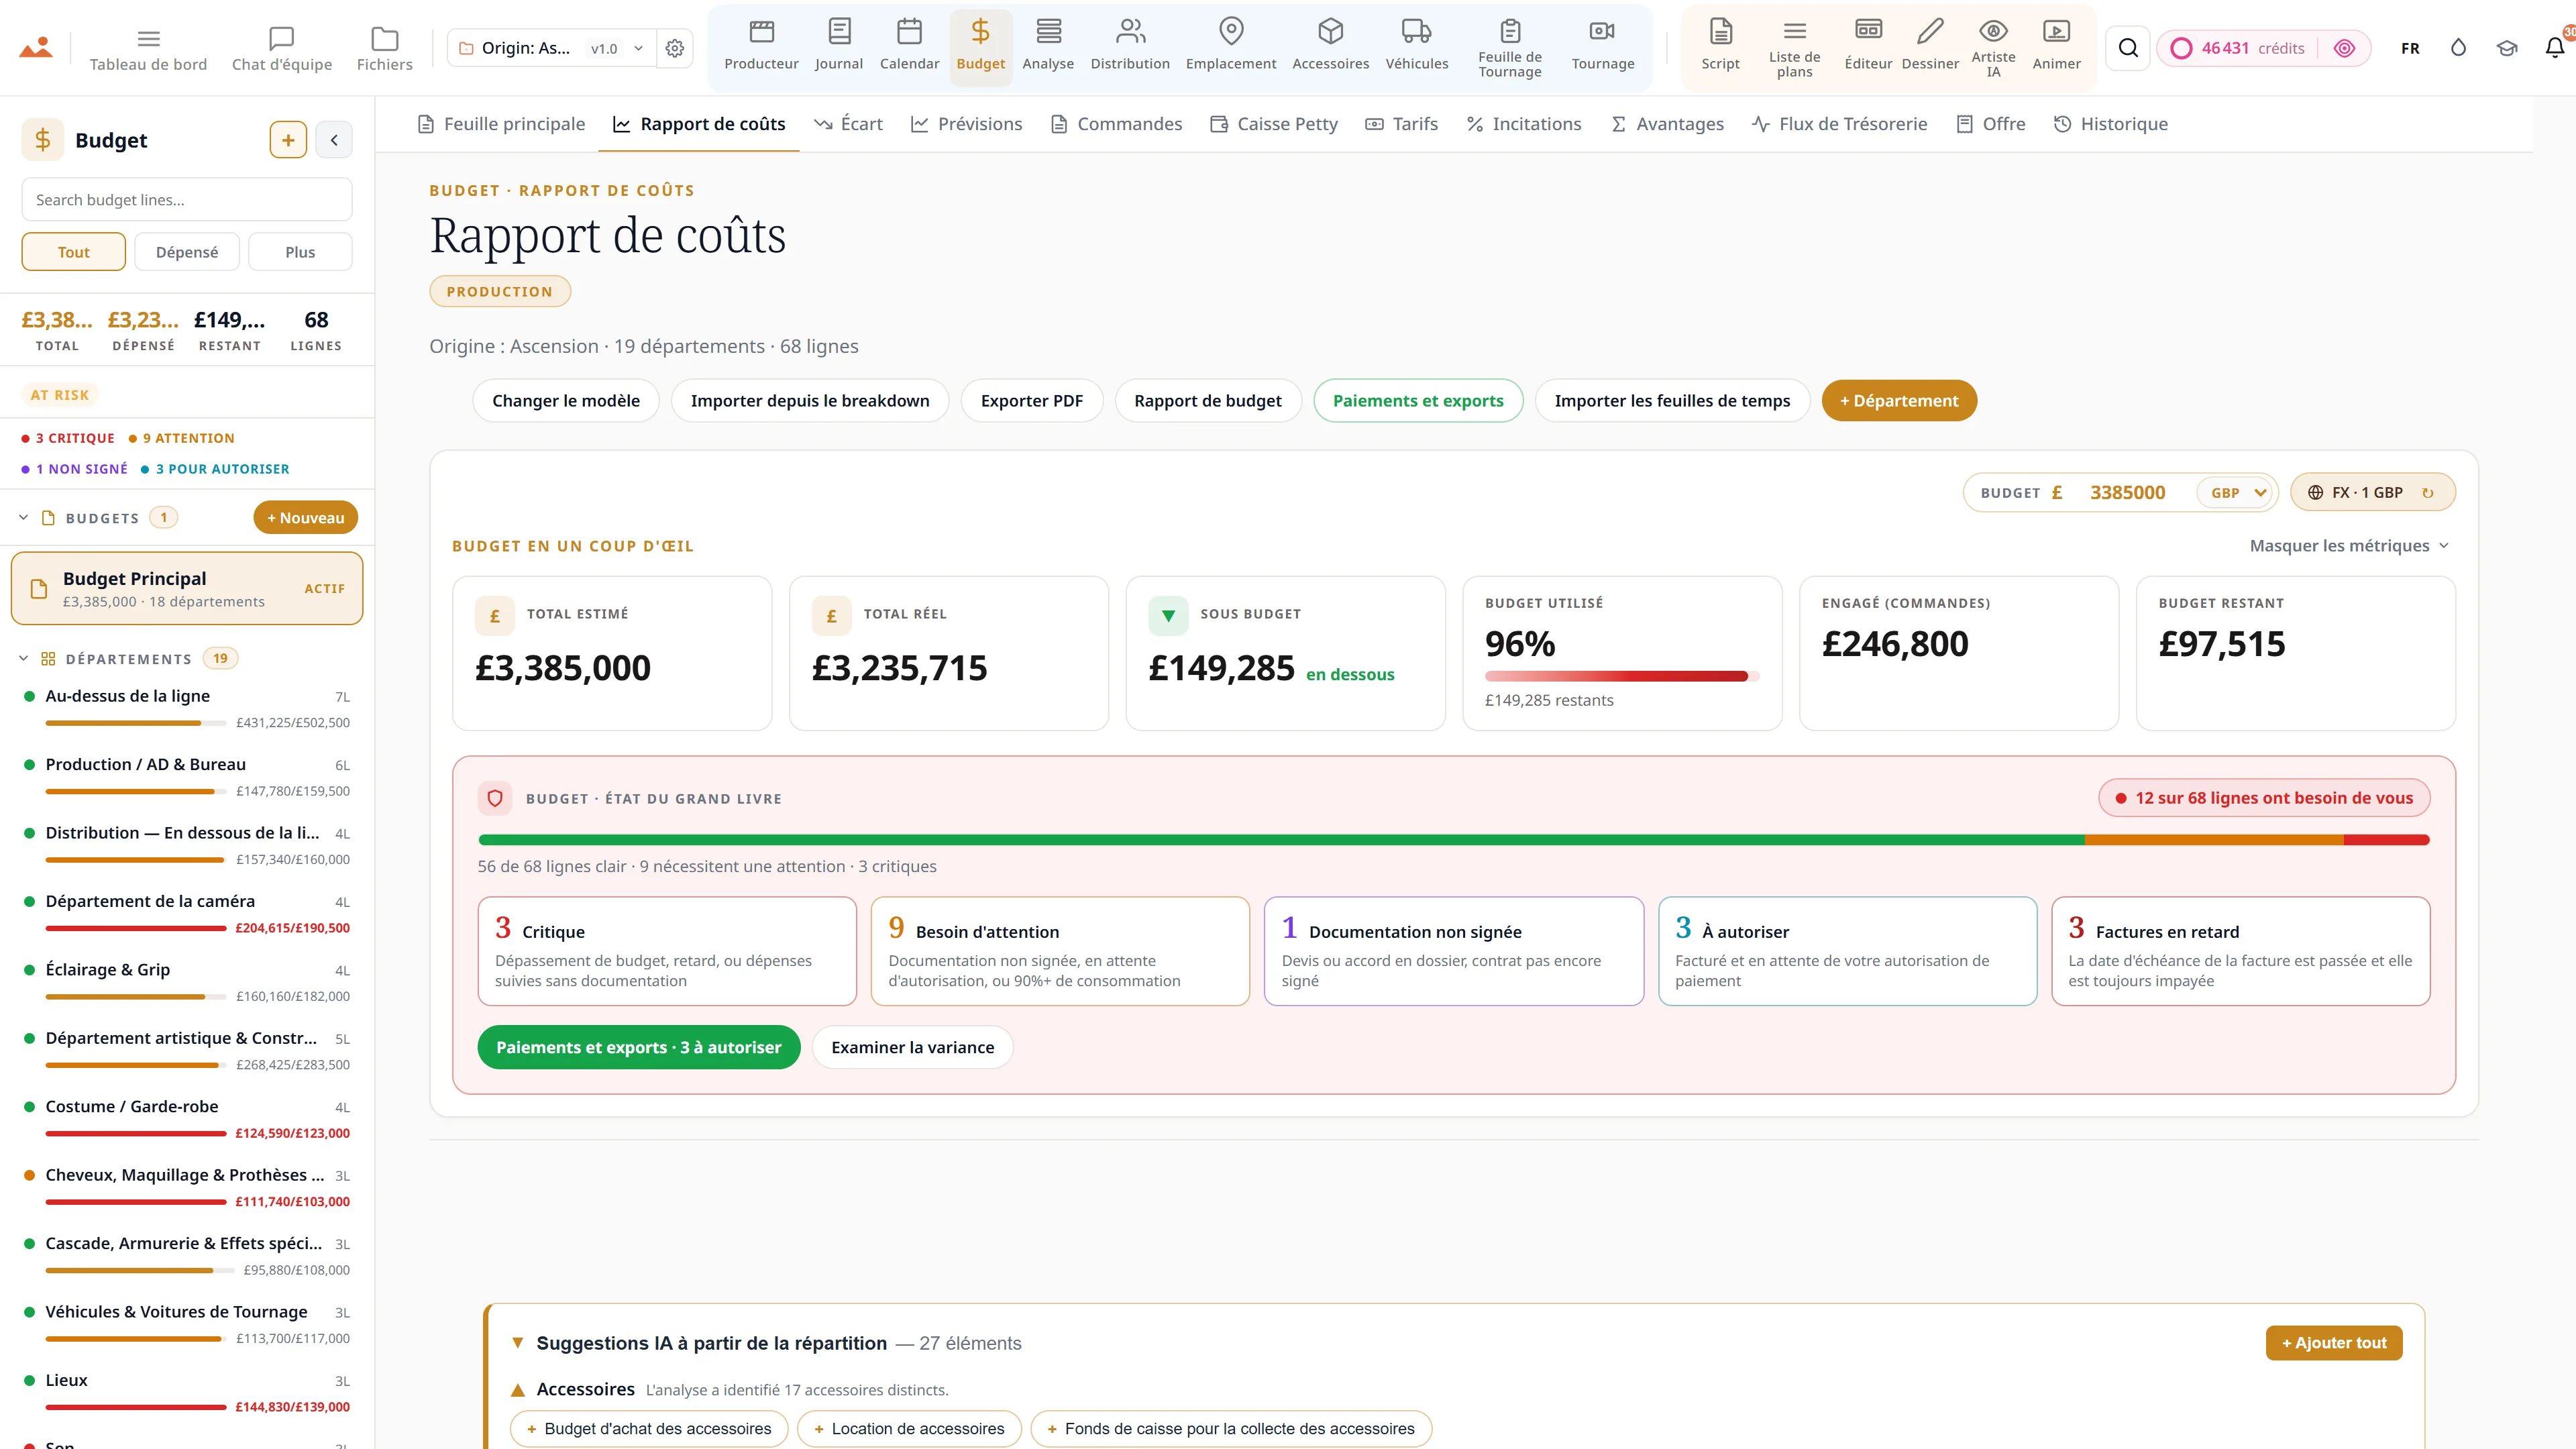Switch to Flux de Trésorerie tab
The image size is (2576, 1449).
1839,124
